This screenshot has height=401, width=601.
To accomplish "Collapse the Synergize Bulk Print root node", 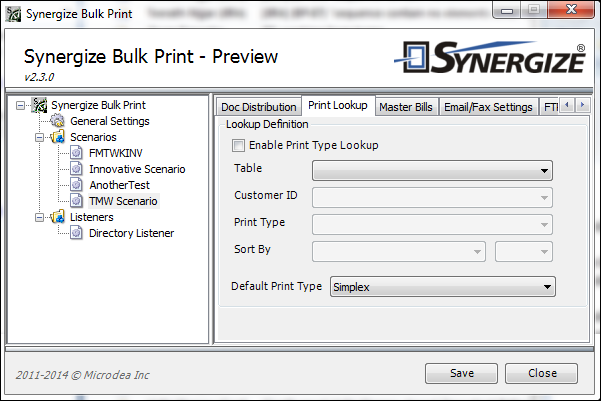I will tap(20, 105).
